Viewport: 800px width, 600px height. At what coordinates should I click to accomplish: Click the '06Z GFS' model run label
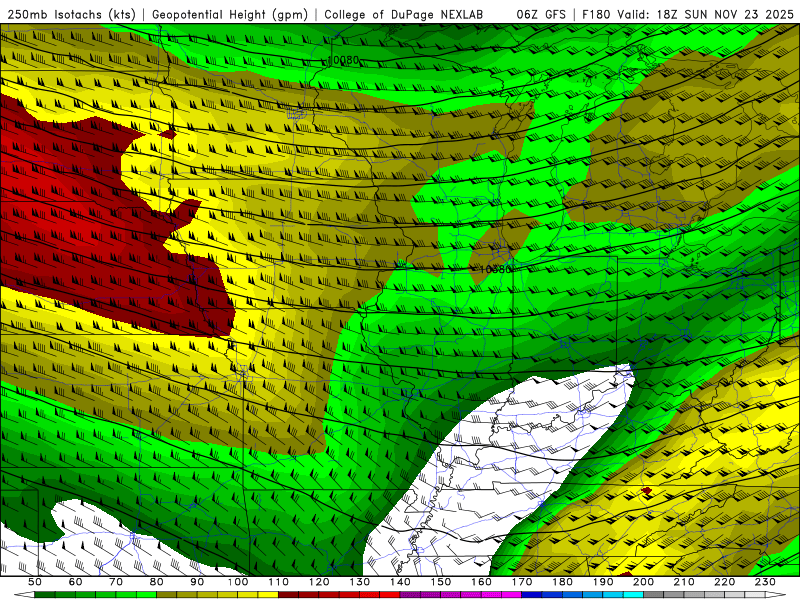541,14
